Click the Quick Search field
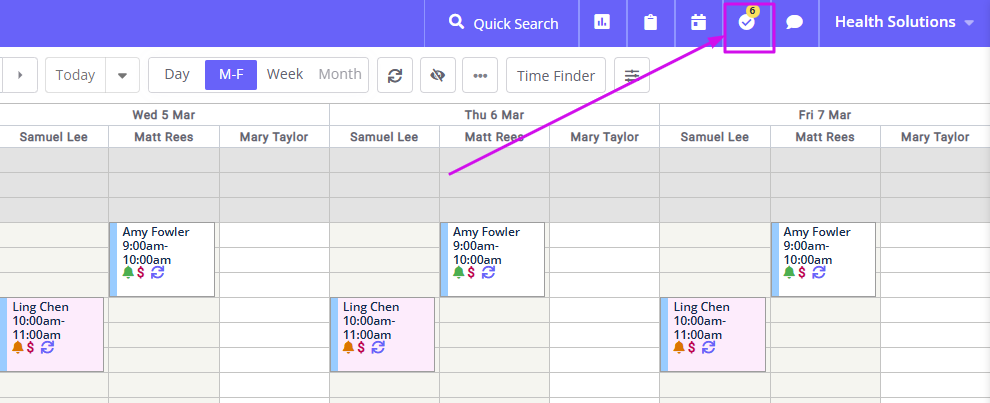 tap(502, 23)
